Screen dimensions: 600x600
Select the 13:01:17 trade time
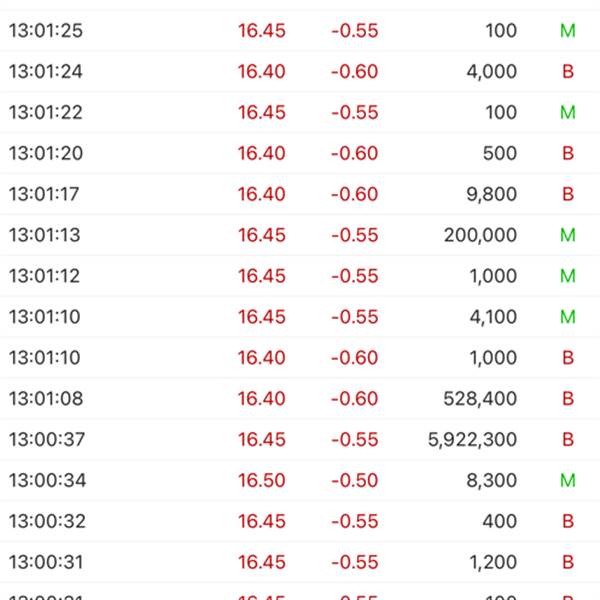point(46,195)
